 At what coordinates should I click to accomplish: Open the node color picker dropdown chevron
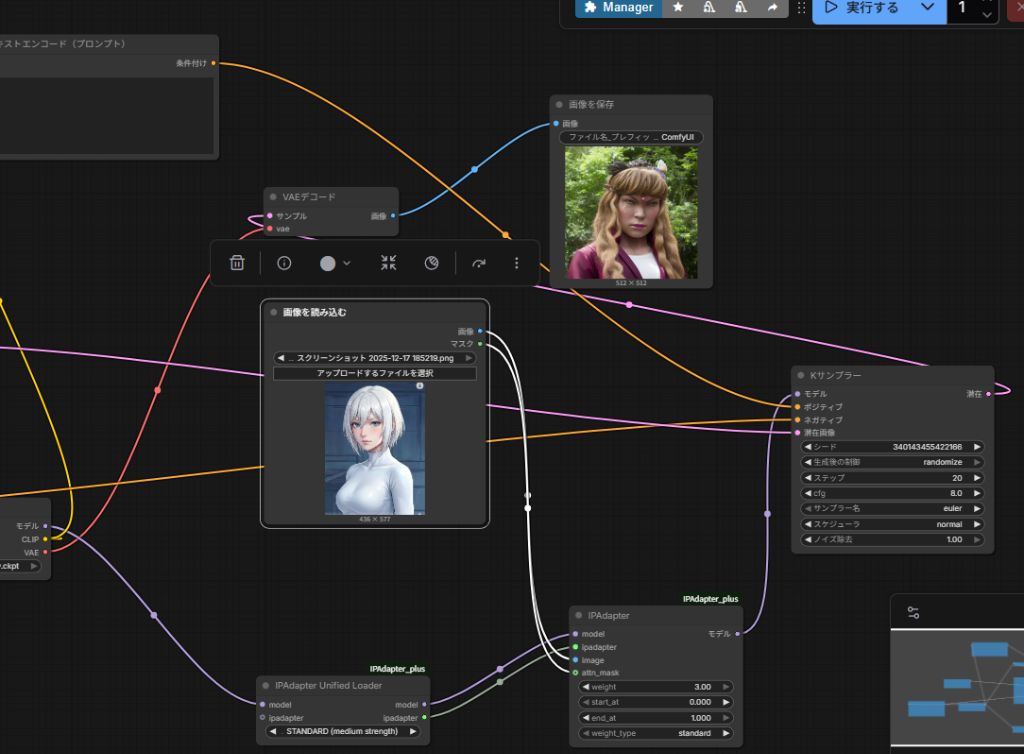[x=347, y=263]
